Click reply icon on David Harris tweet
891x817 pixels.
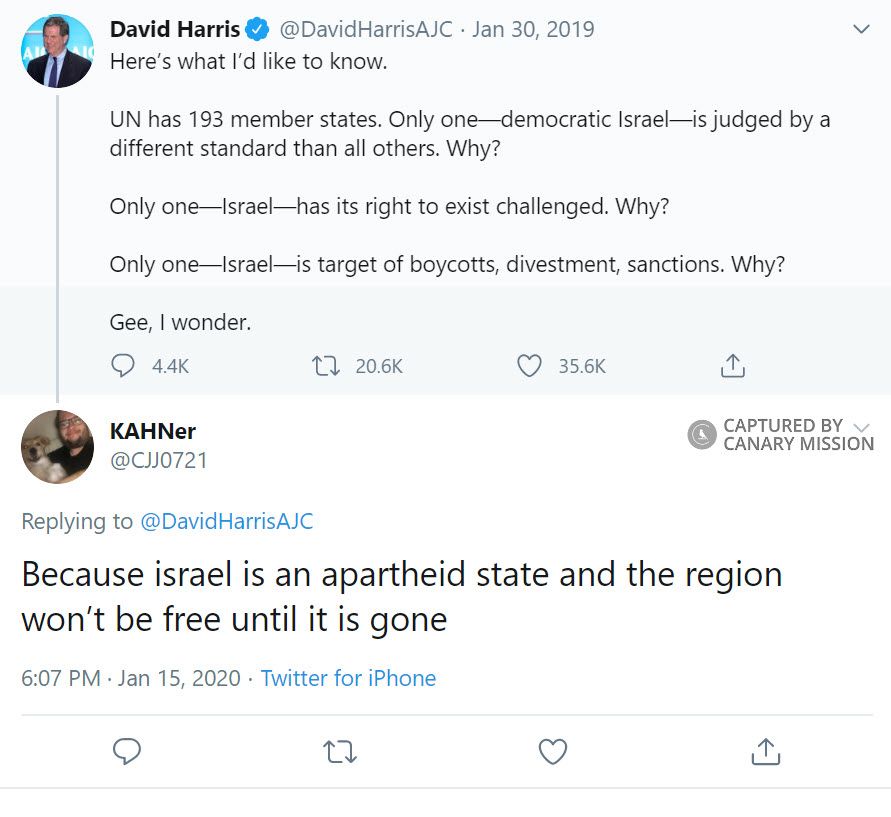pos(123,366)
